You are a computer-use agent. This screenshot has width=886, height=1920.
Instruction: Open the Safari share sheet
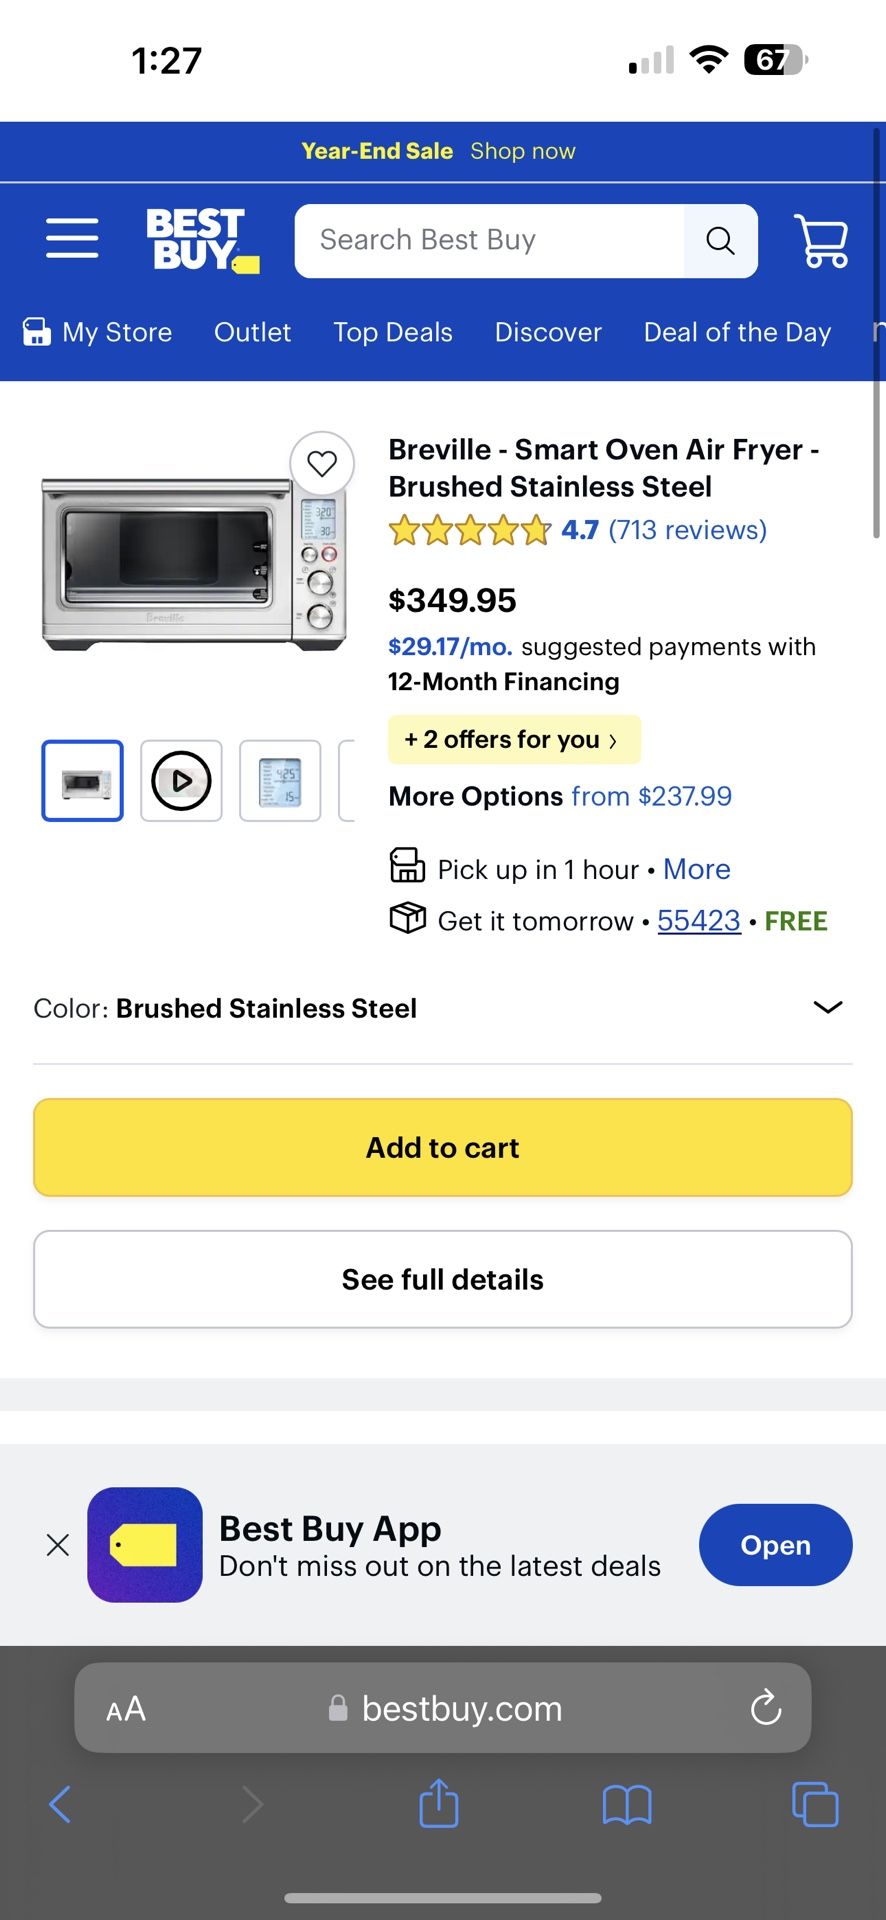click(439, 1804)
